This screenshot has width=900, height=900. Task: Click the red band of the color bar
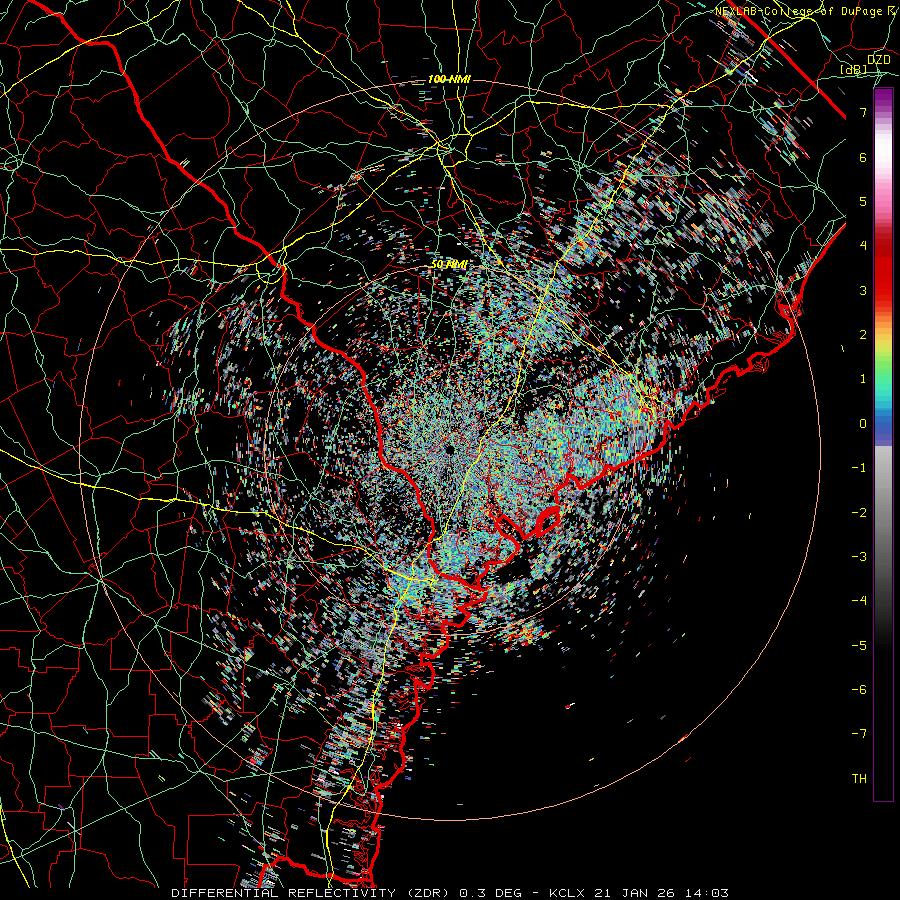[x=883, y=270]
